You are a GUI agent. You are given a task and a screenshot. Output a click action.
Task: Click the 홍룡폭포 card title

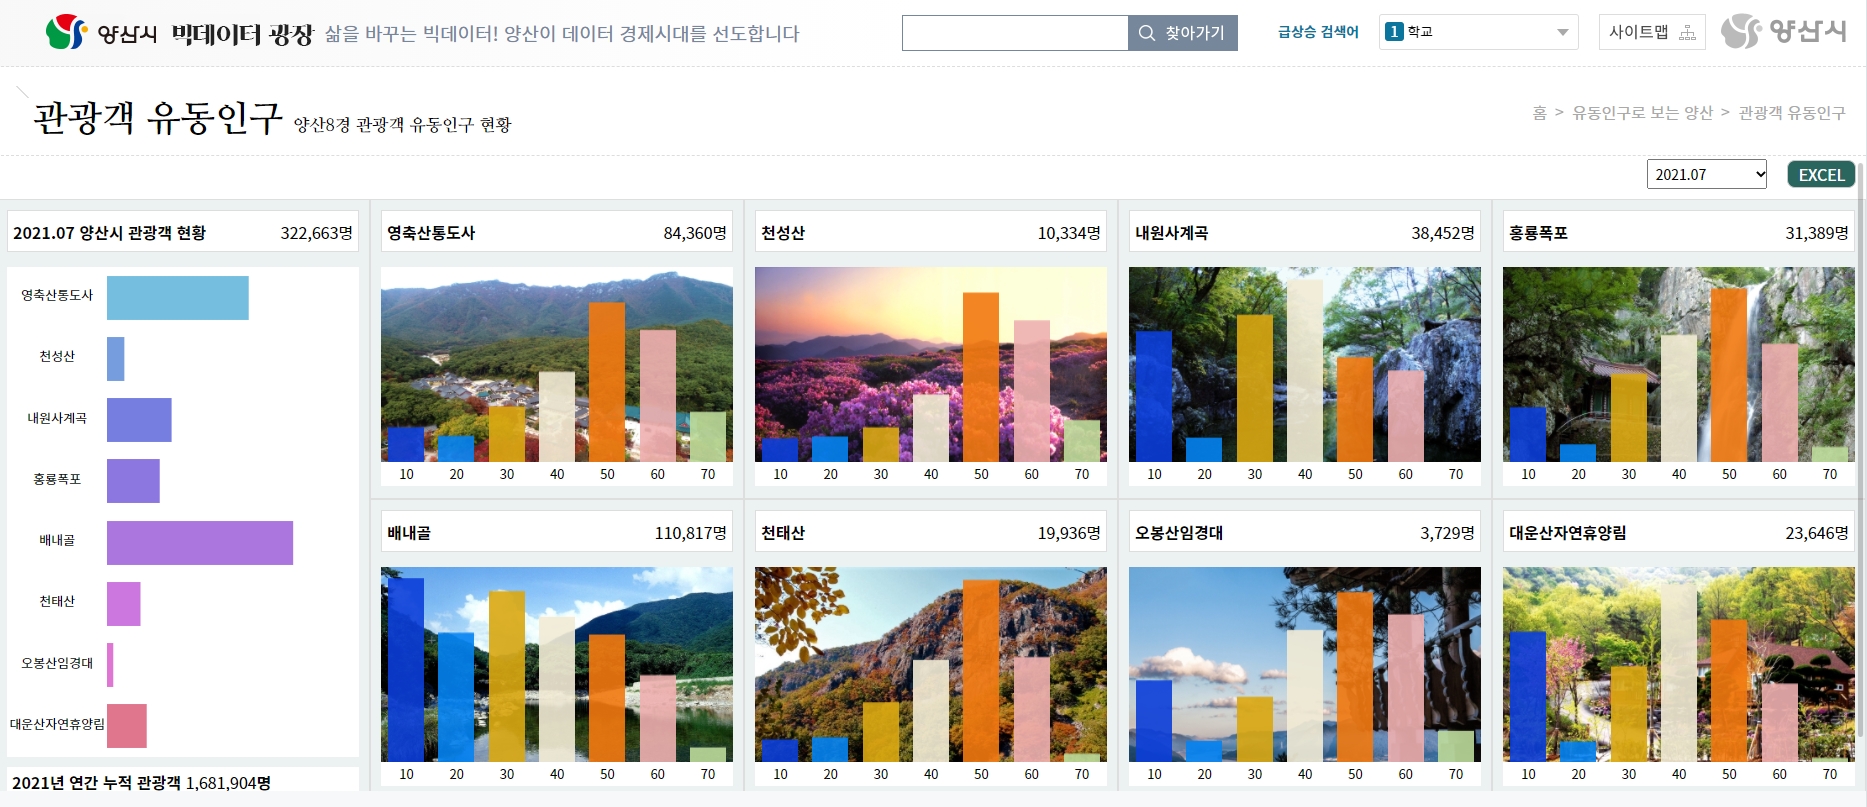click(1538, 233)
